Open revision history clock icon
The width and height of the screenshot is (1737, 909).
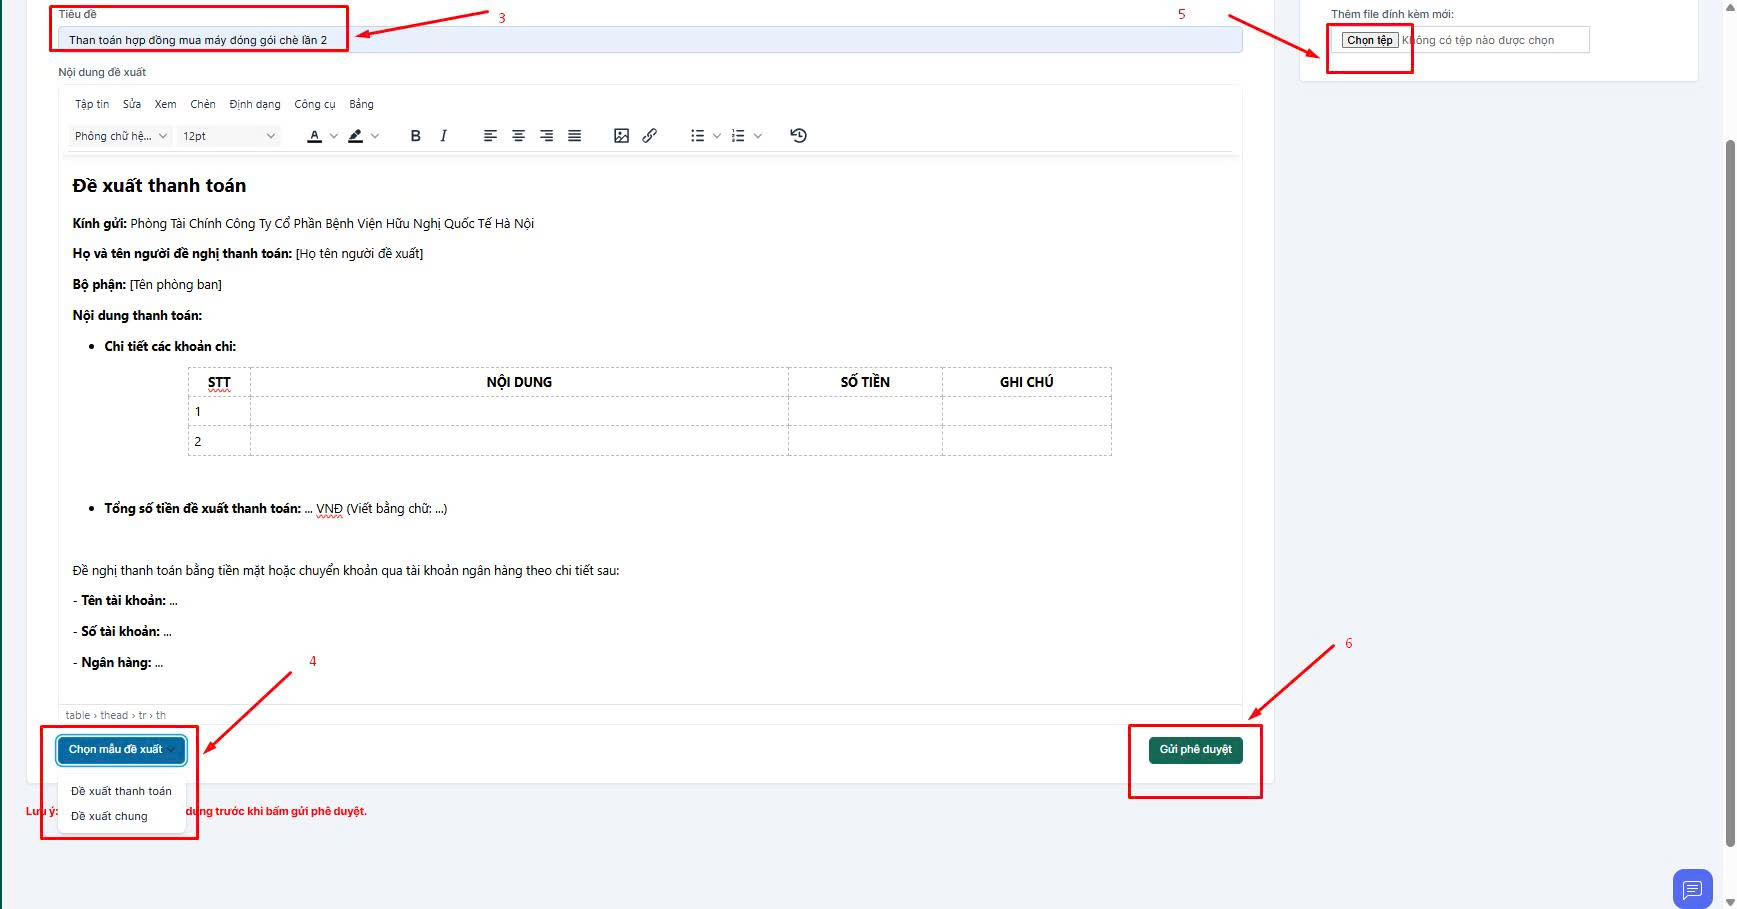pyautogui.click(x=798, y=136)
